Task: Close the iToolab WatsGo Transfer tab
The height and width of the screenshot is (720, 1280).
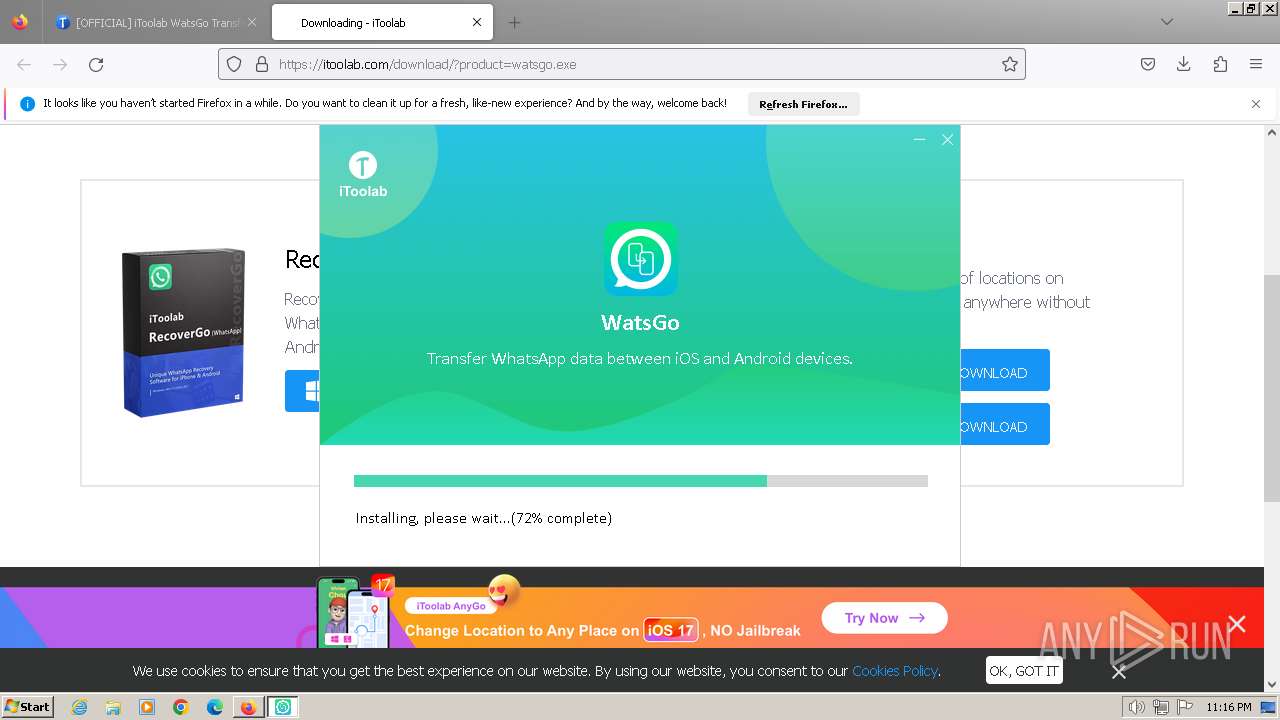Action: pos(251,22)
